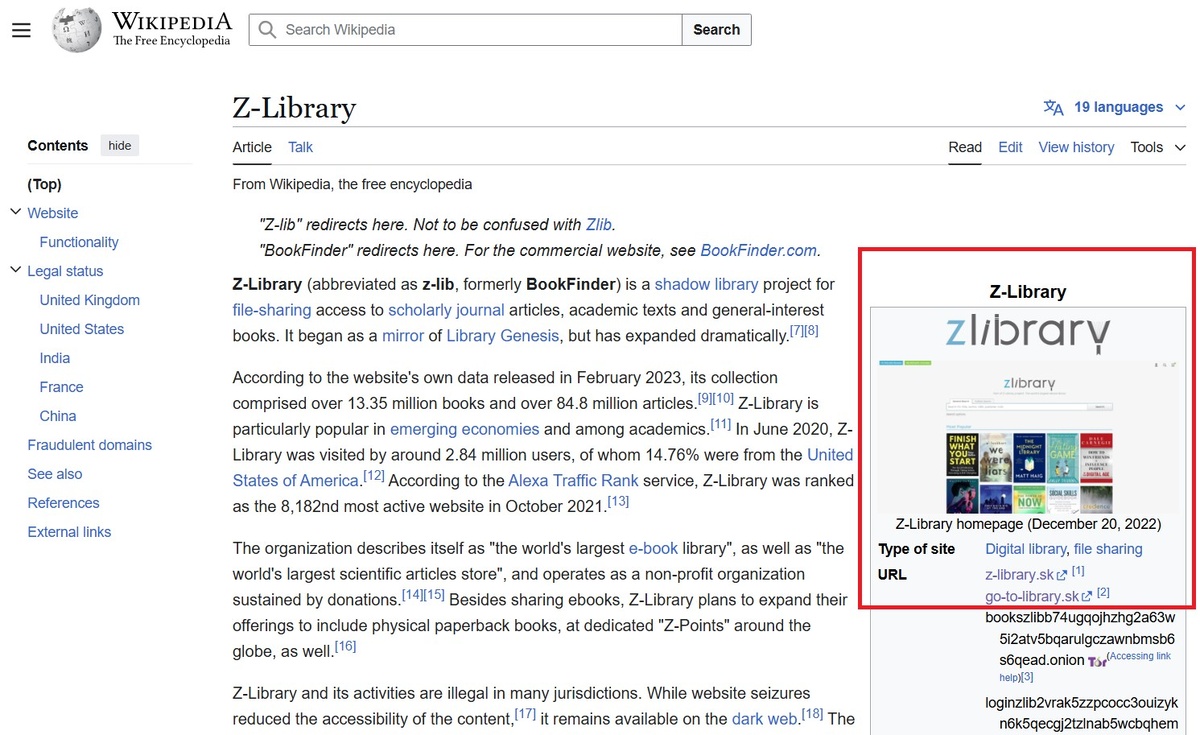The height and width of the screenshot is (735, 1200).
Task: Follow the scholarly journal link
Action: [x=446, y=310]
